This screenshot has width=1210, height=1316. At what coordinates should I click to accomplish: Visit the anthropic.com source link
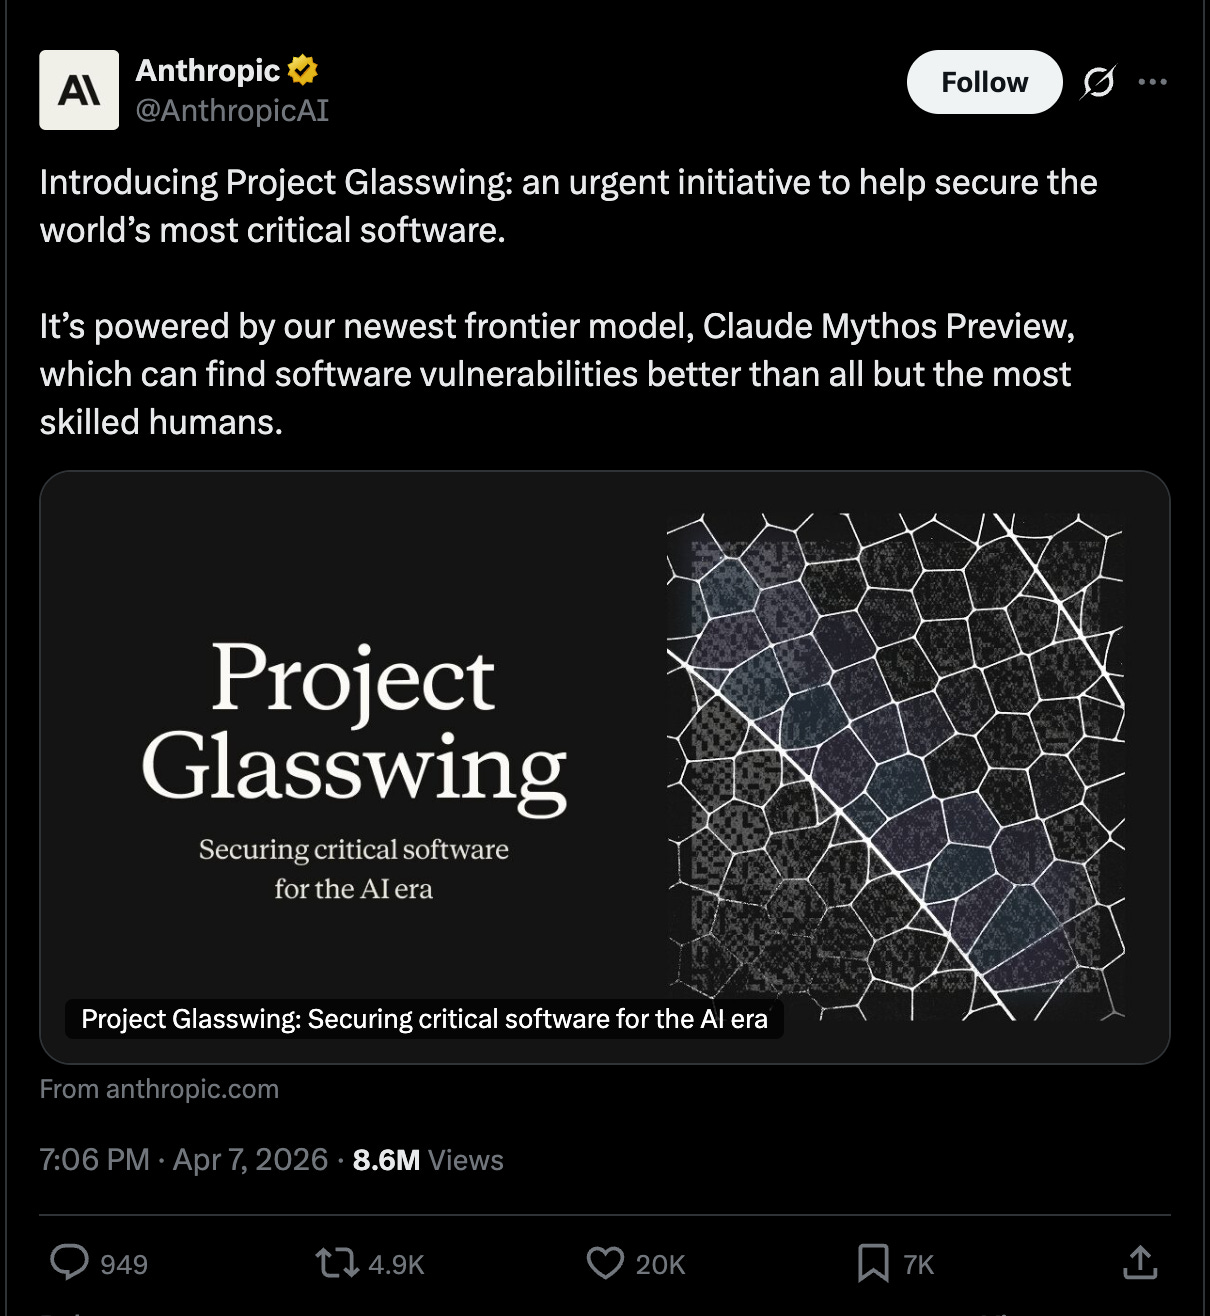coord(159,1089)
